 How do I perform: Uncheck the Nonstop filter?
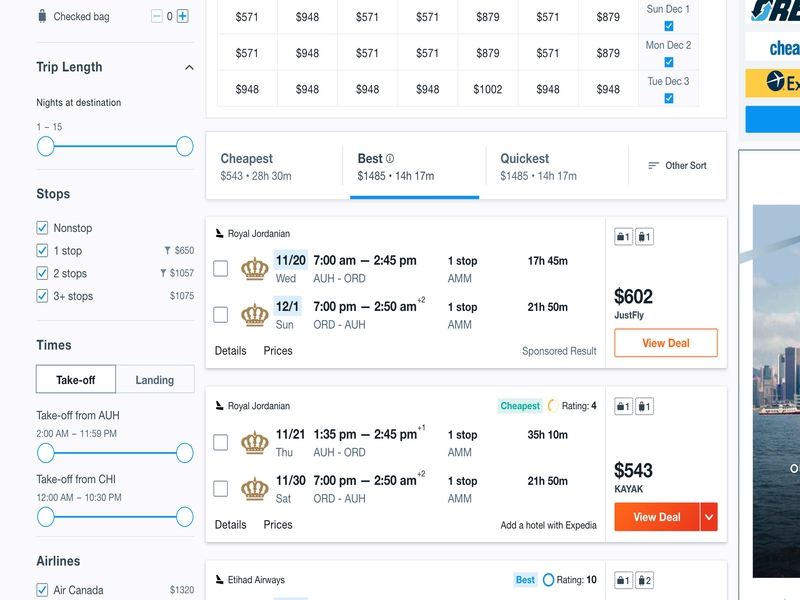[42, 228]
